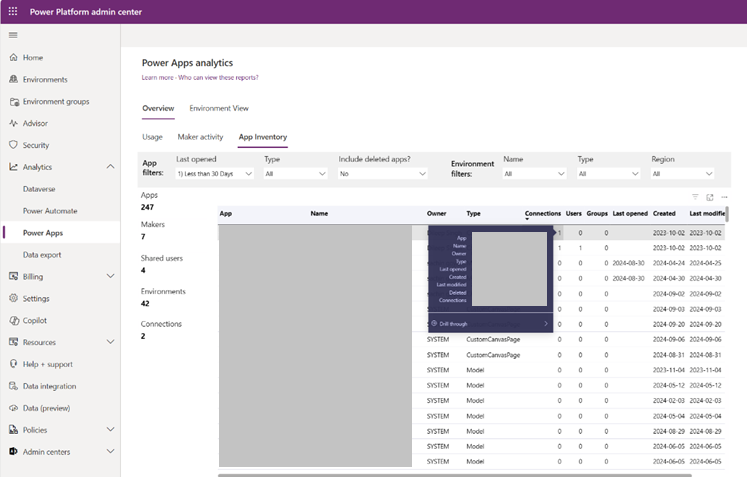This screenshot has width=747, height=477.
Task: Click the Environments icon in sidebar
Action: [x=13, y=79]
